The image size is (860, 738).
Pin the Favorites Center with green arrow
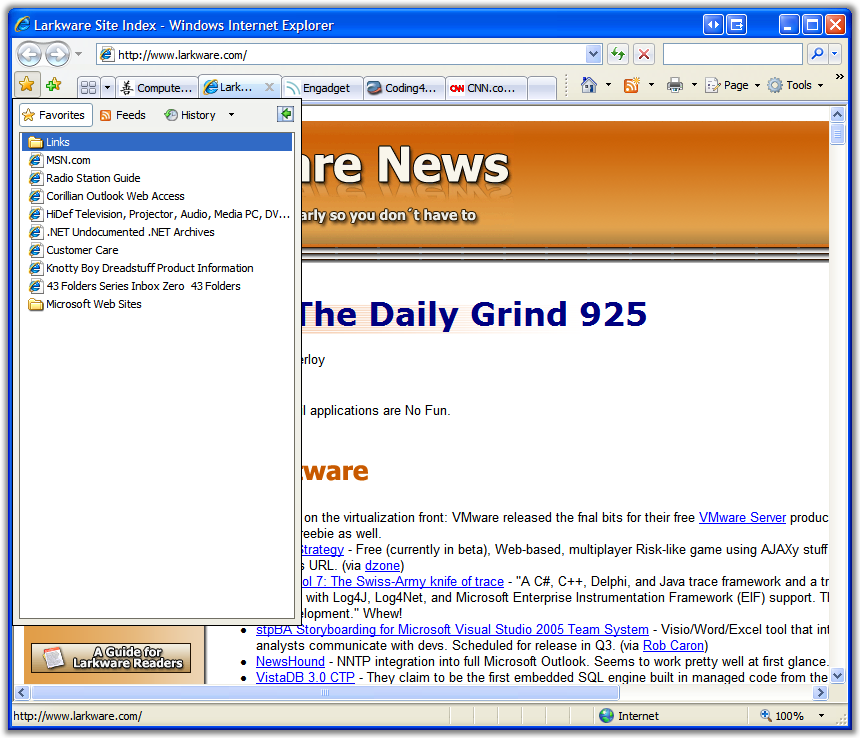pos(285,114)
